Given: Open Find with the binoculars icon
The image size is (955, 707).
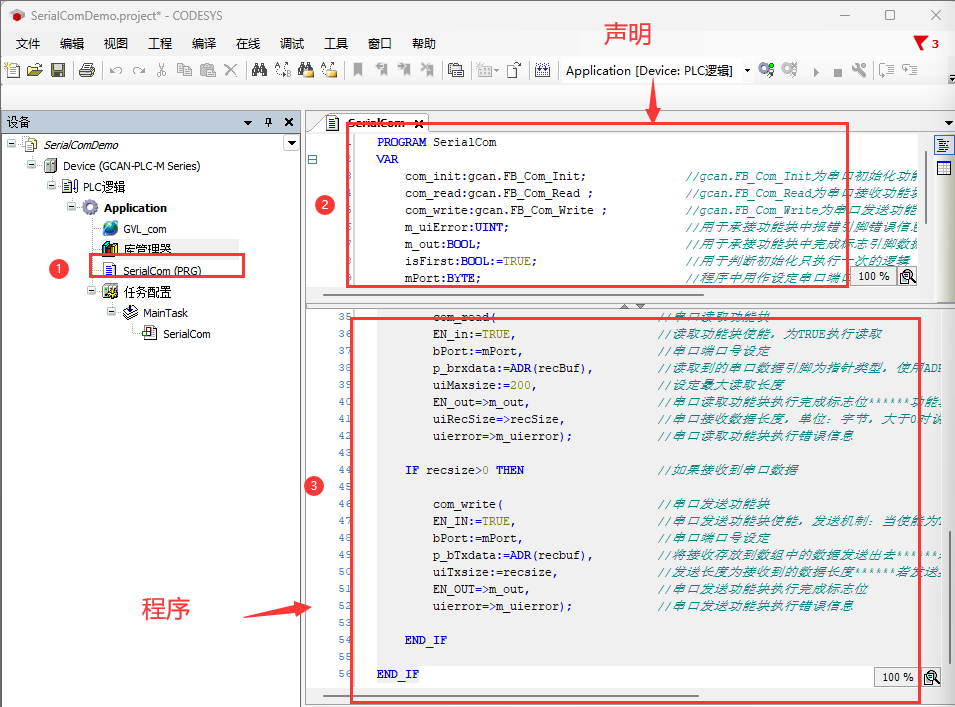Looking at the screenshot, I should click(x=259, y=70).
